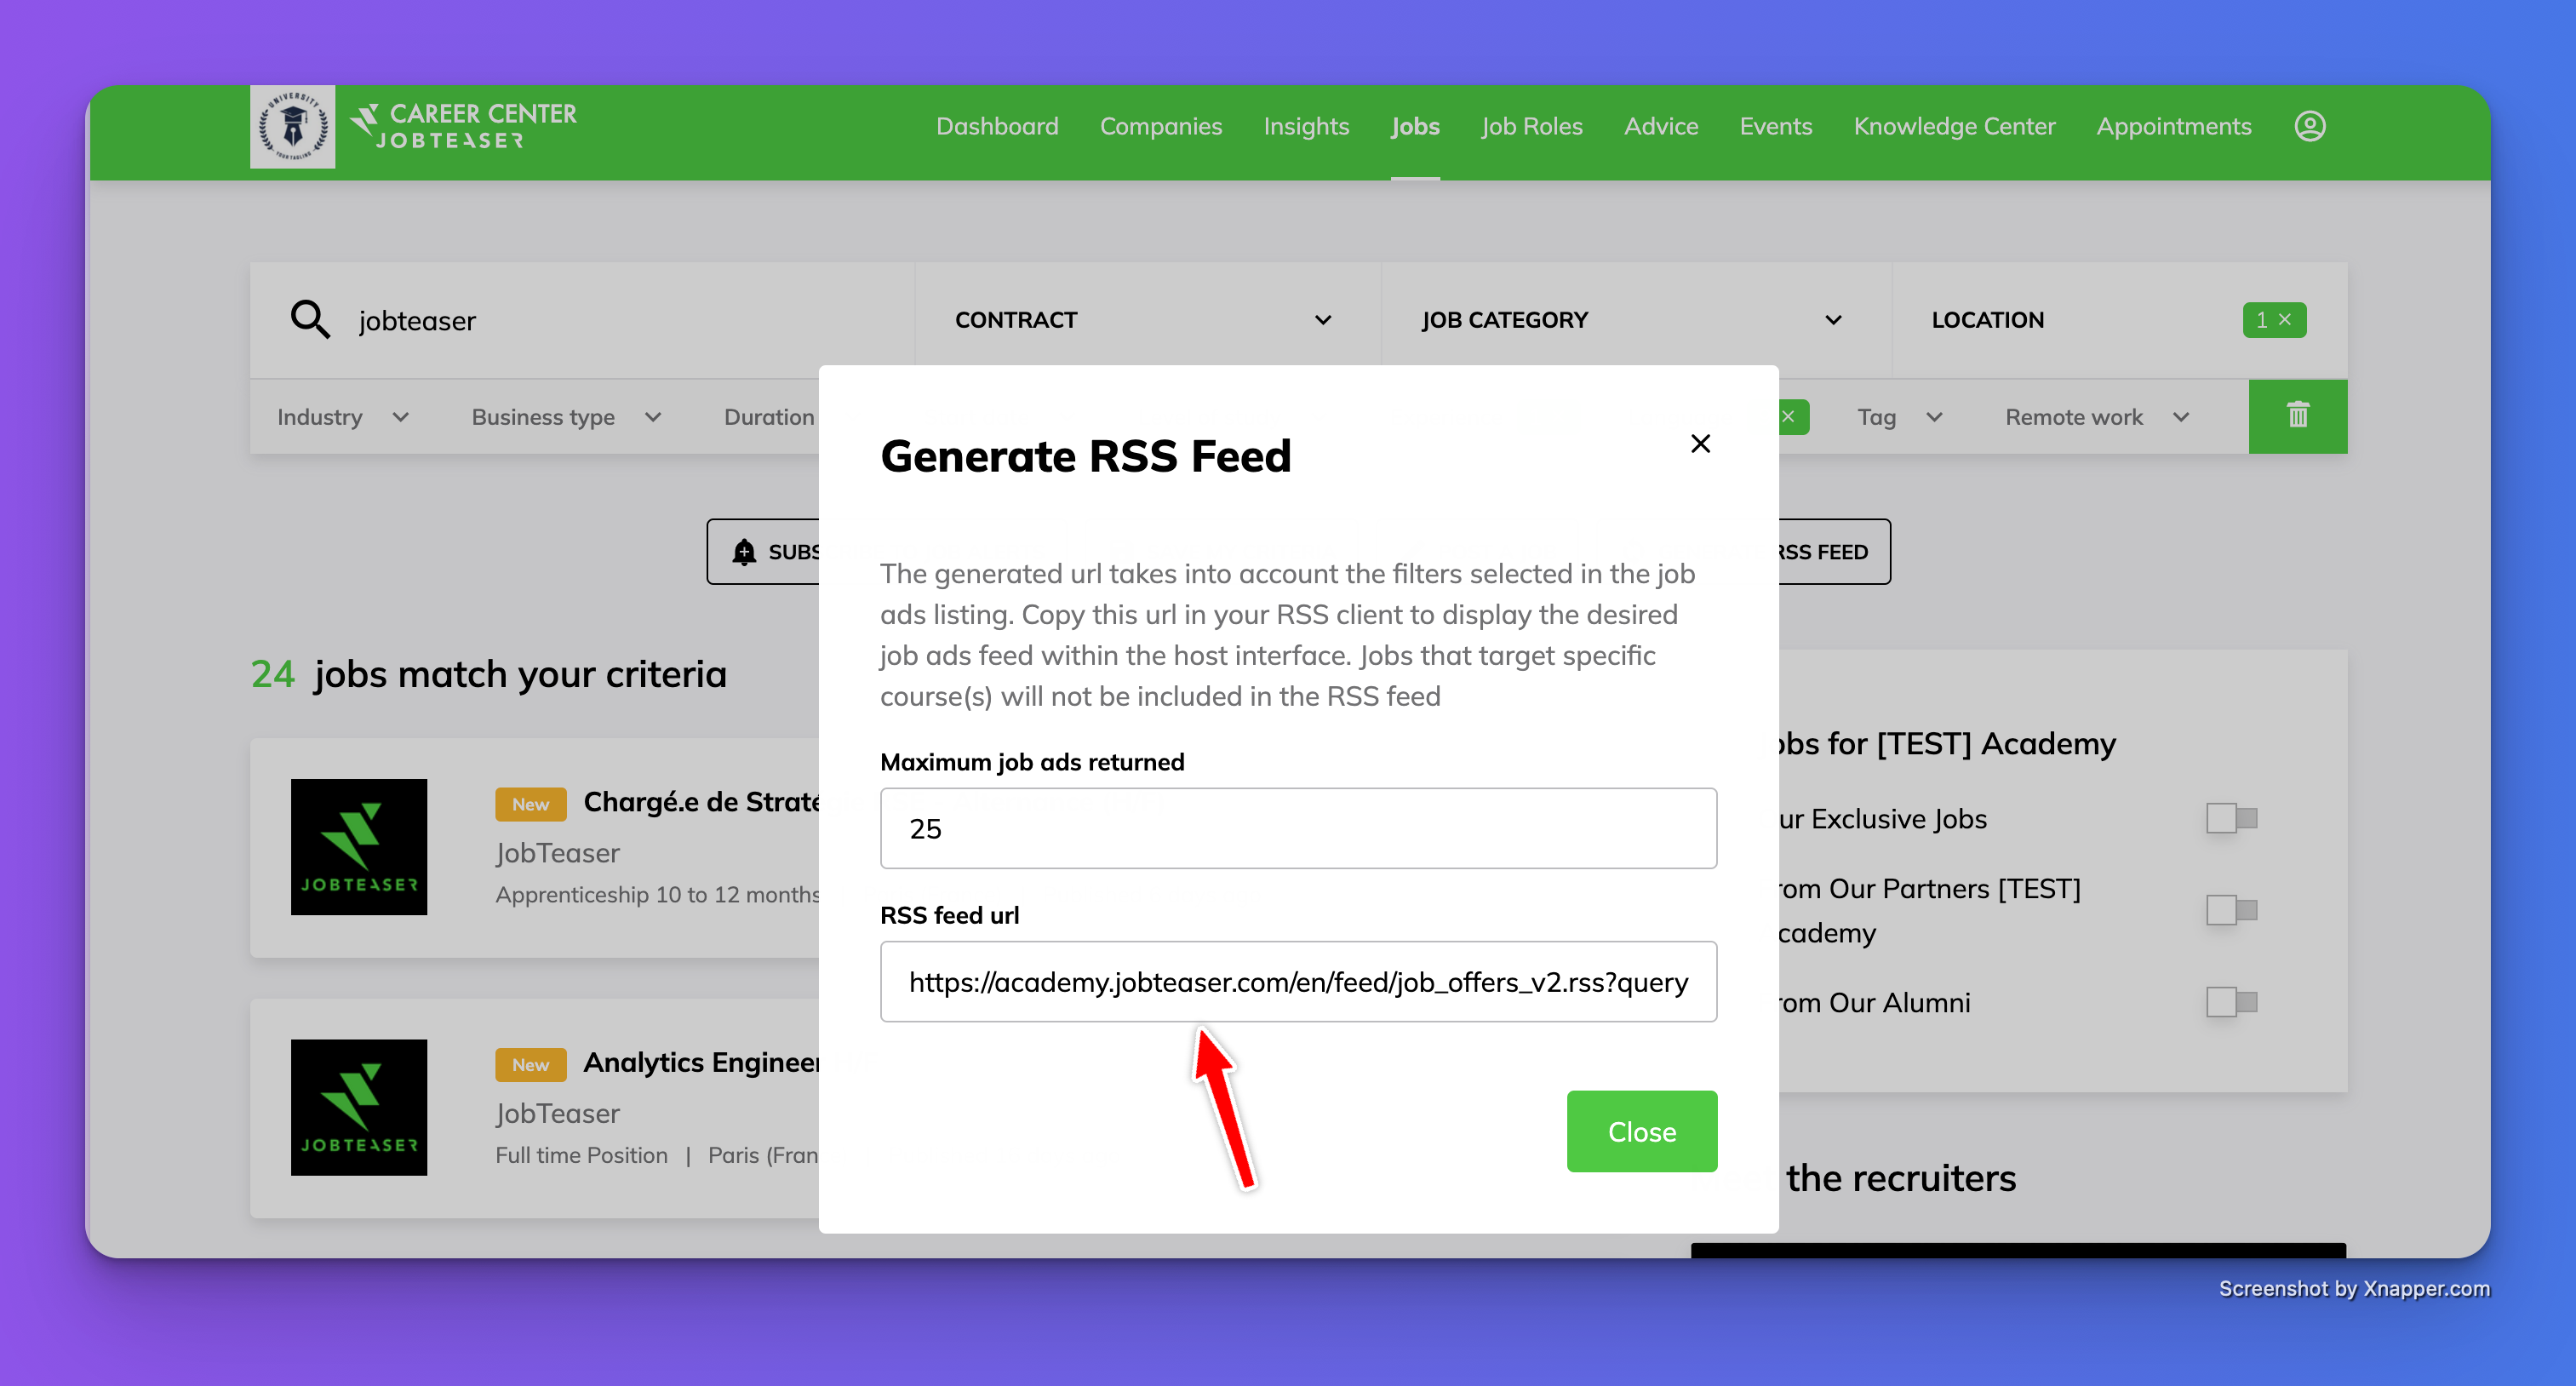Open the Insights tab
This screenshot has height=1386, width=2576.
1306,126
